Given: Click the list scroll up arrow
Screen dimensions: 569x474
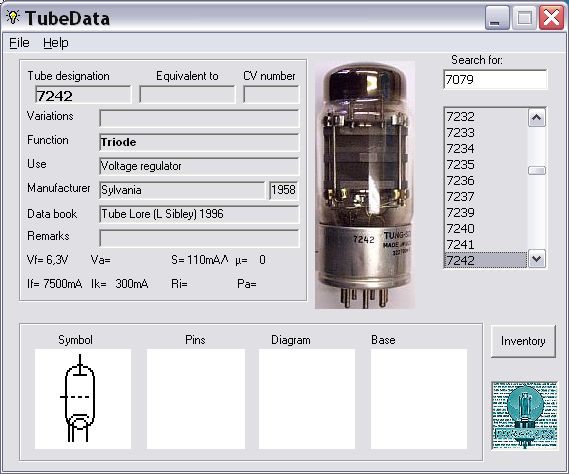Looking at the screenshot, I should tap(537, 118).
